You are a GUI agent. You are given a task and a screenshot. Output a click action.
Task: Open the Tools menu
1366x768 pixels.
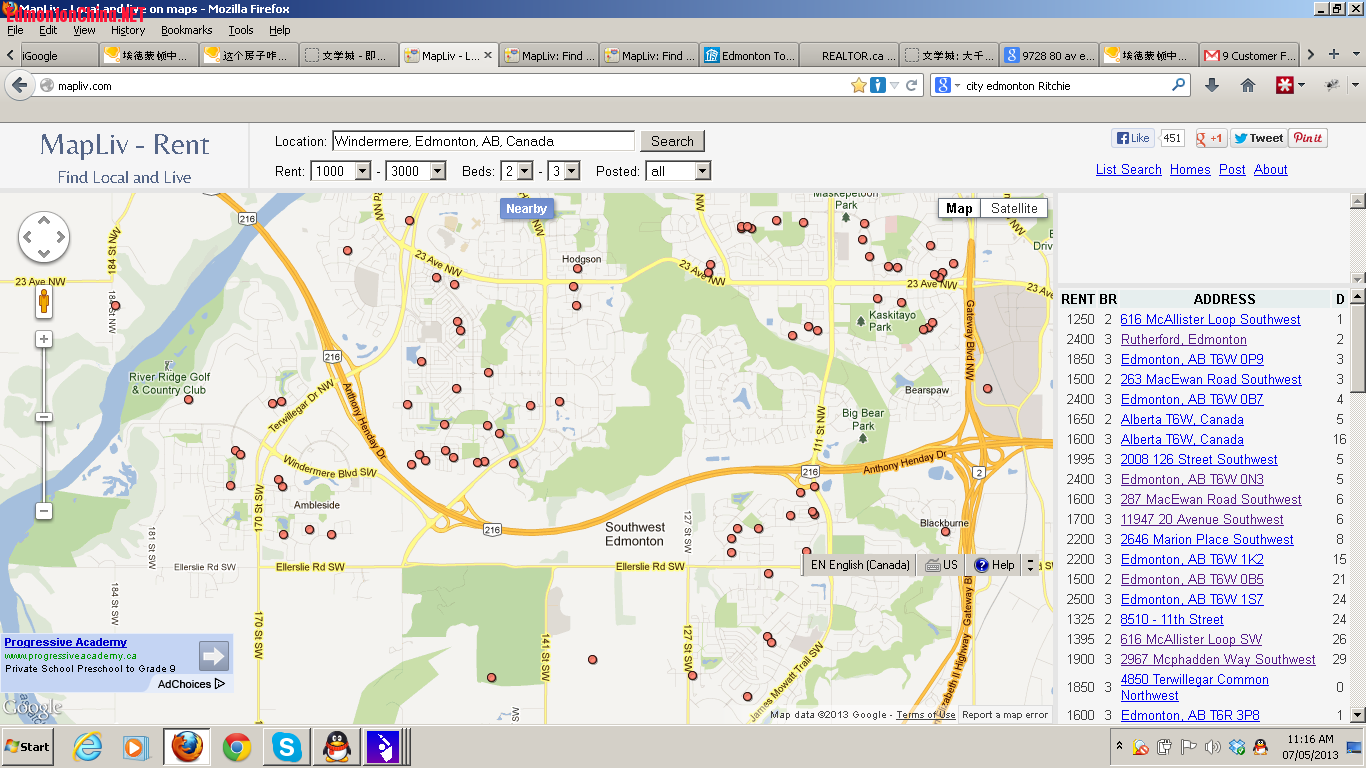pos(241,30)
